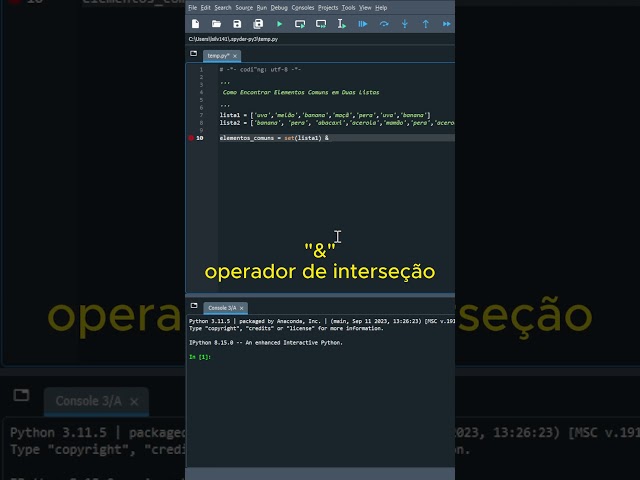Click the debug continue-execution icon

(x=447, y=24)
